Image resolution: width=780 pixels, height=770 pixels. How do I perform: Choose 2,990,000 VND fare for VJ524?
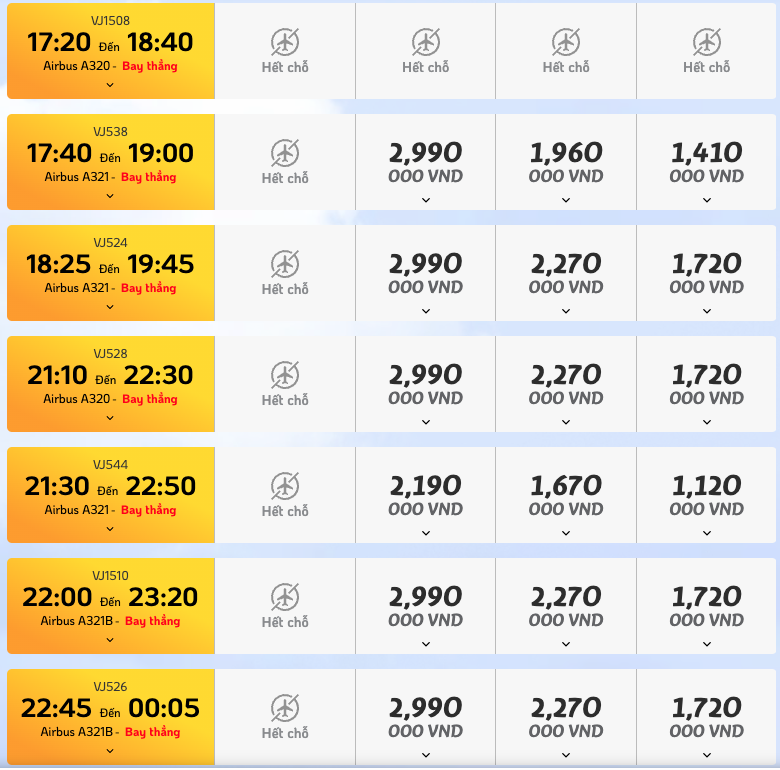tap(426, 273)
